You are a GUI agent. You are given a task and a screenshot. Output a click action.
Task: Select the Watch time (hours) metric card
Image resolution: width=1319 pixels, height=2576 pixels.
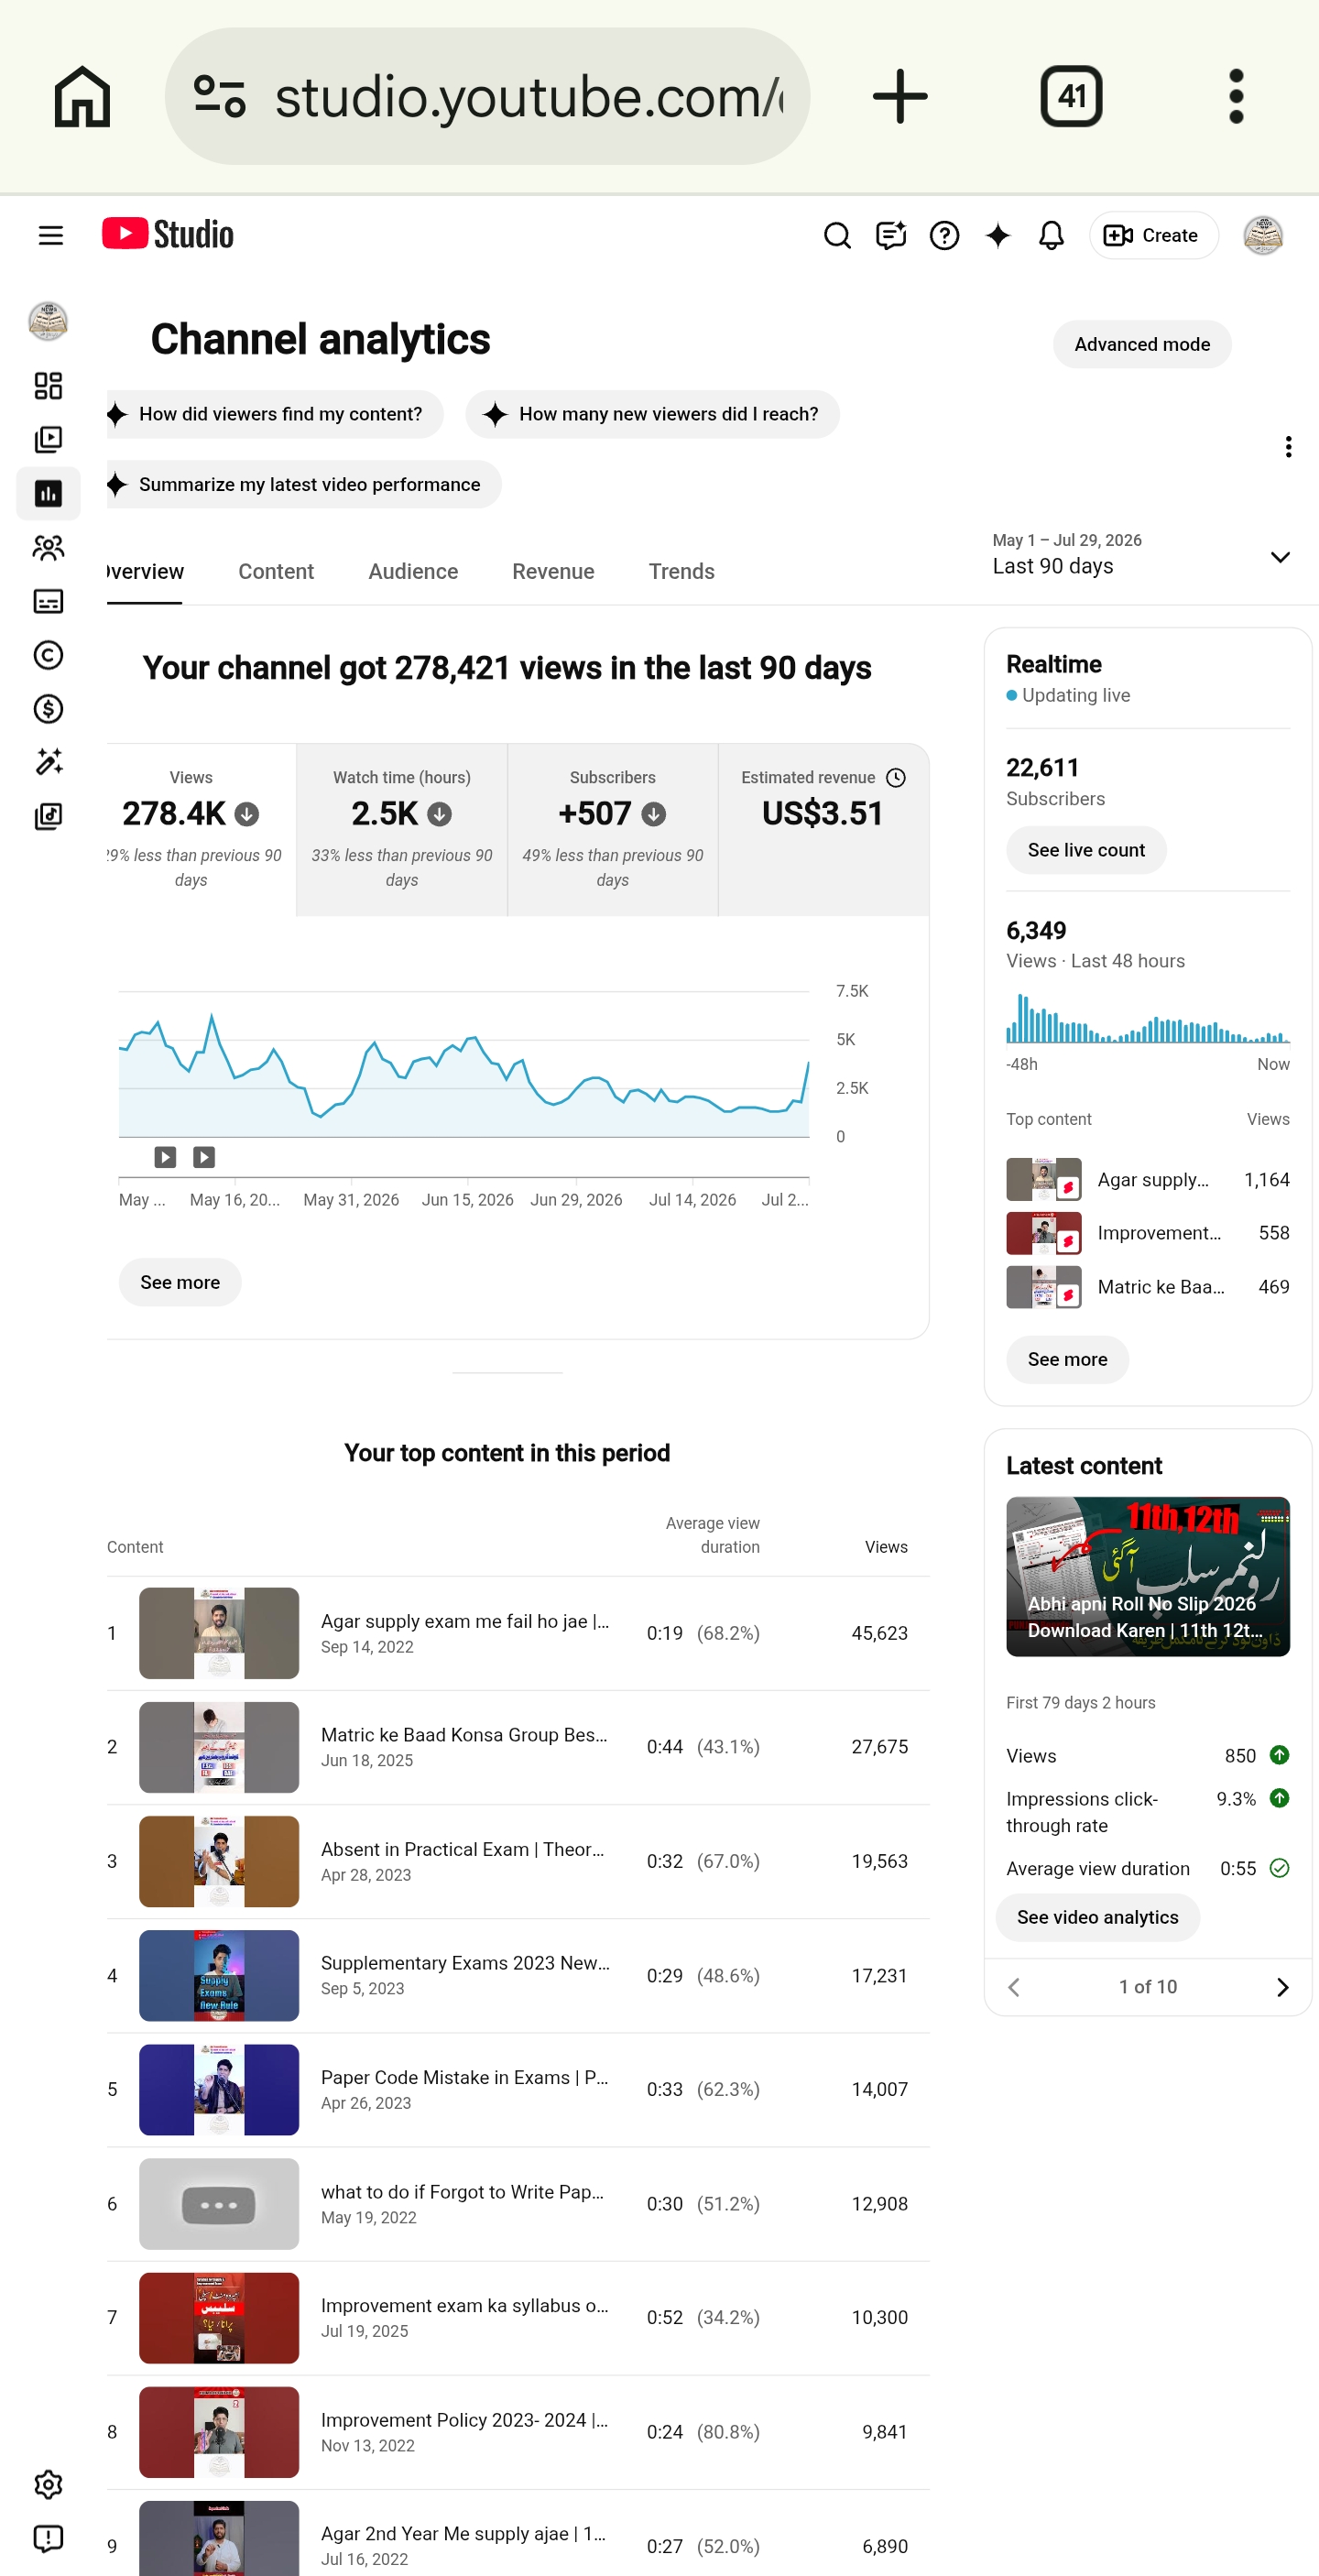(402, 829)
